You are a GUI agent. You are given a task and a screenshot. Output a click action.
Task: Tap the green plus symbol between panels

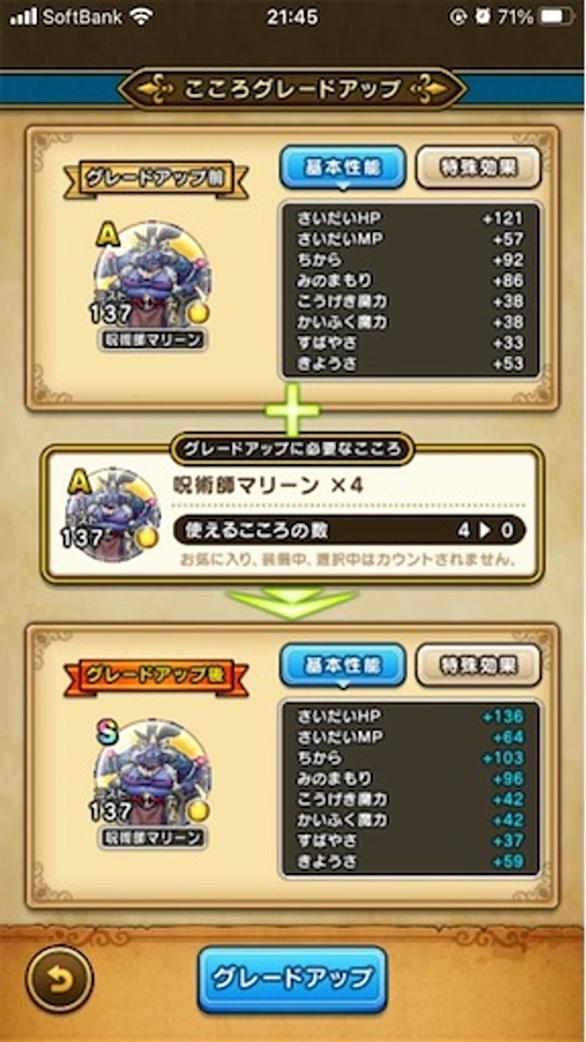click(x=292, y=410)
